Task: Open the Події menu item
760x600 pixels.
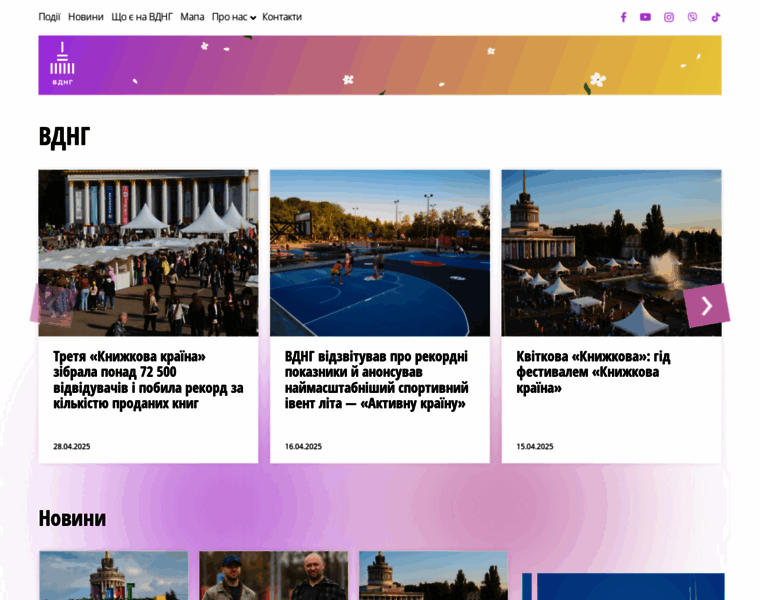Action: [49, 17]
